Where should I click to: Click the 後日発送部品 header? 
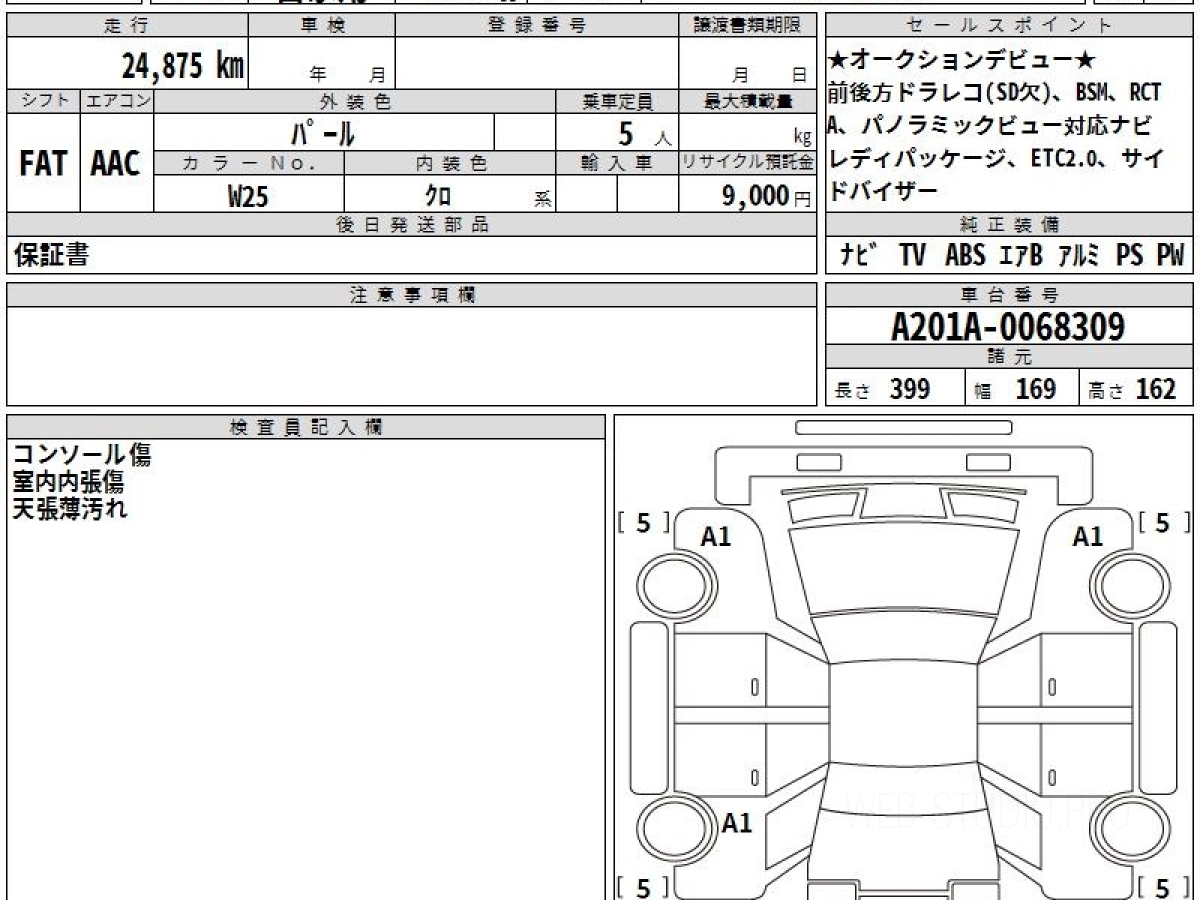[412, 225]
